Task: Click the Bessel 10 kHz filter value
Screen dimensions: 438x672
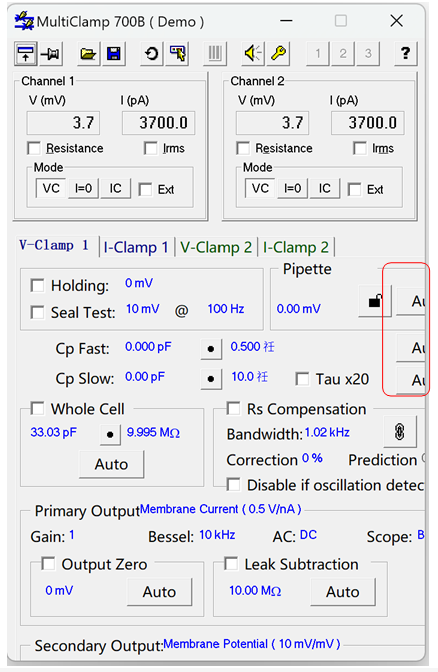Action: tap(217, 535)
